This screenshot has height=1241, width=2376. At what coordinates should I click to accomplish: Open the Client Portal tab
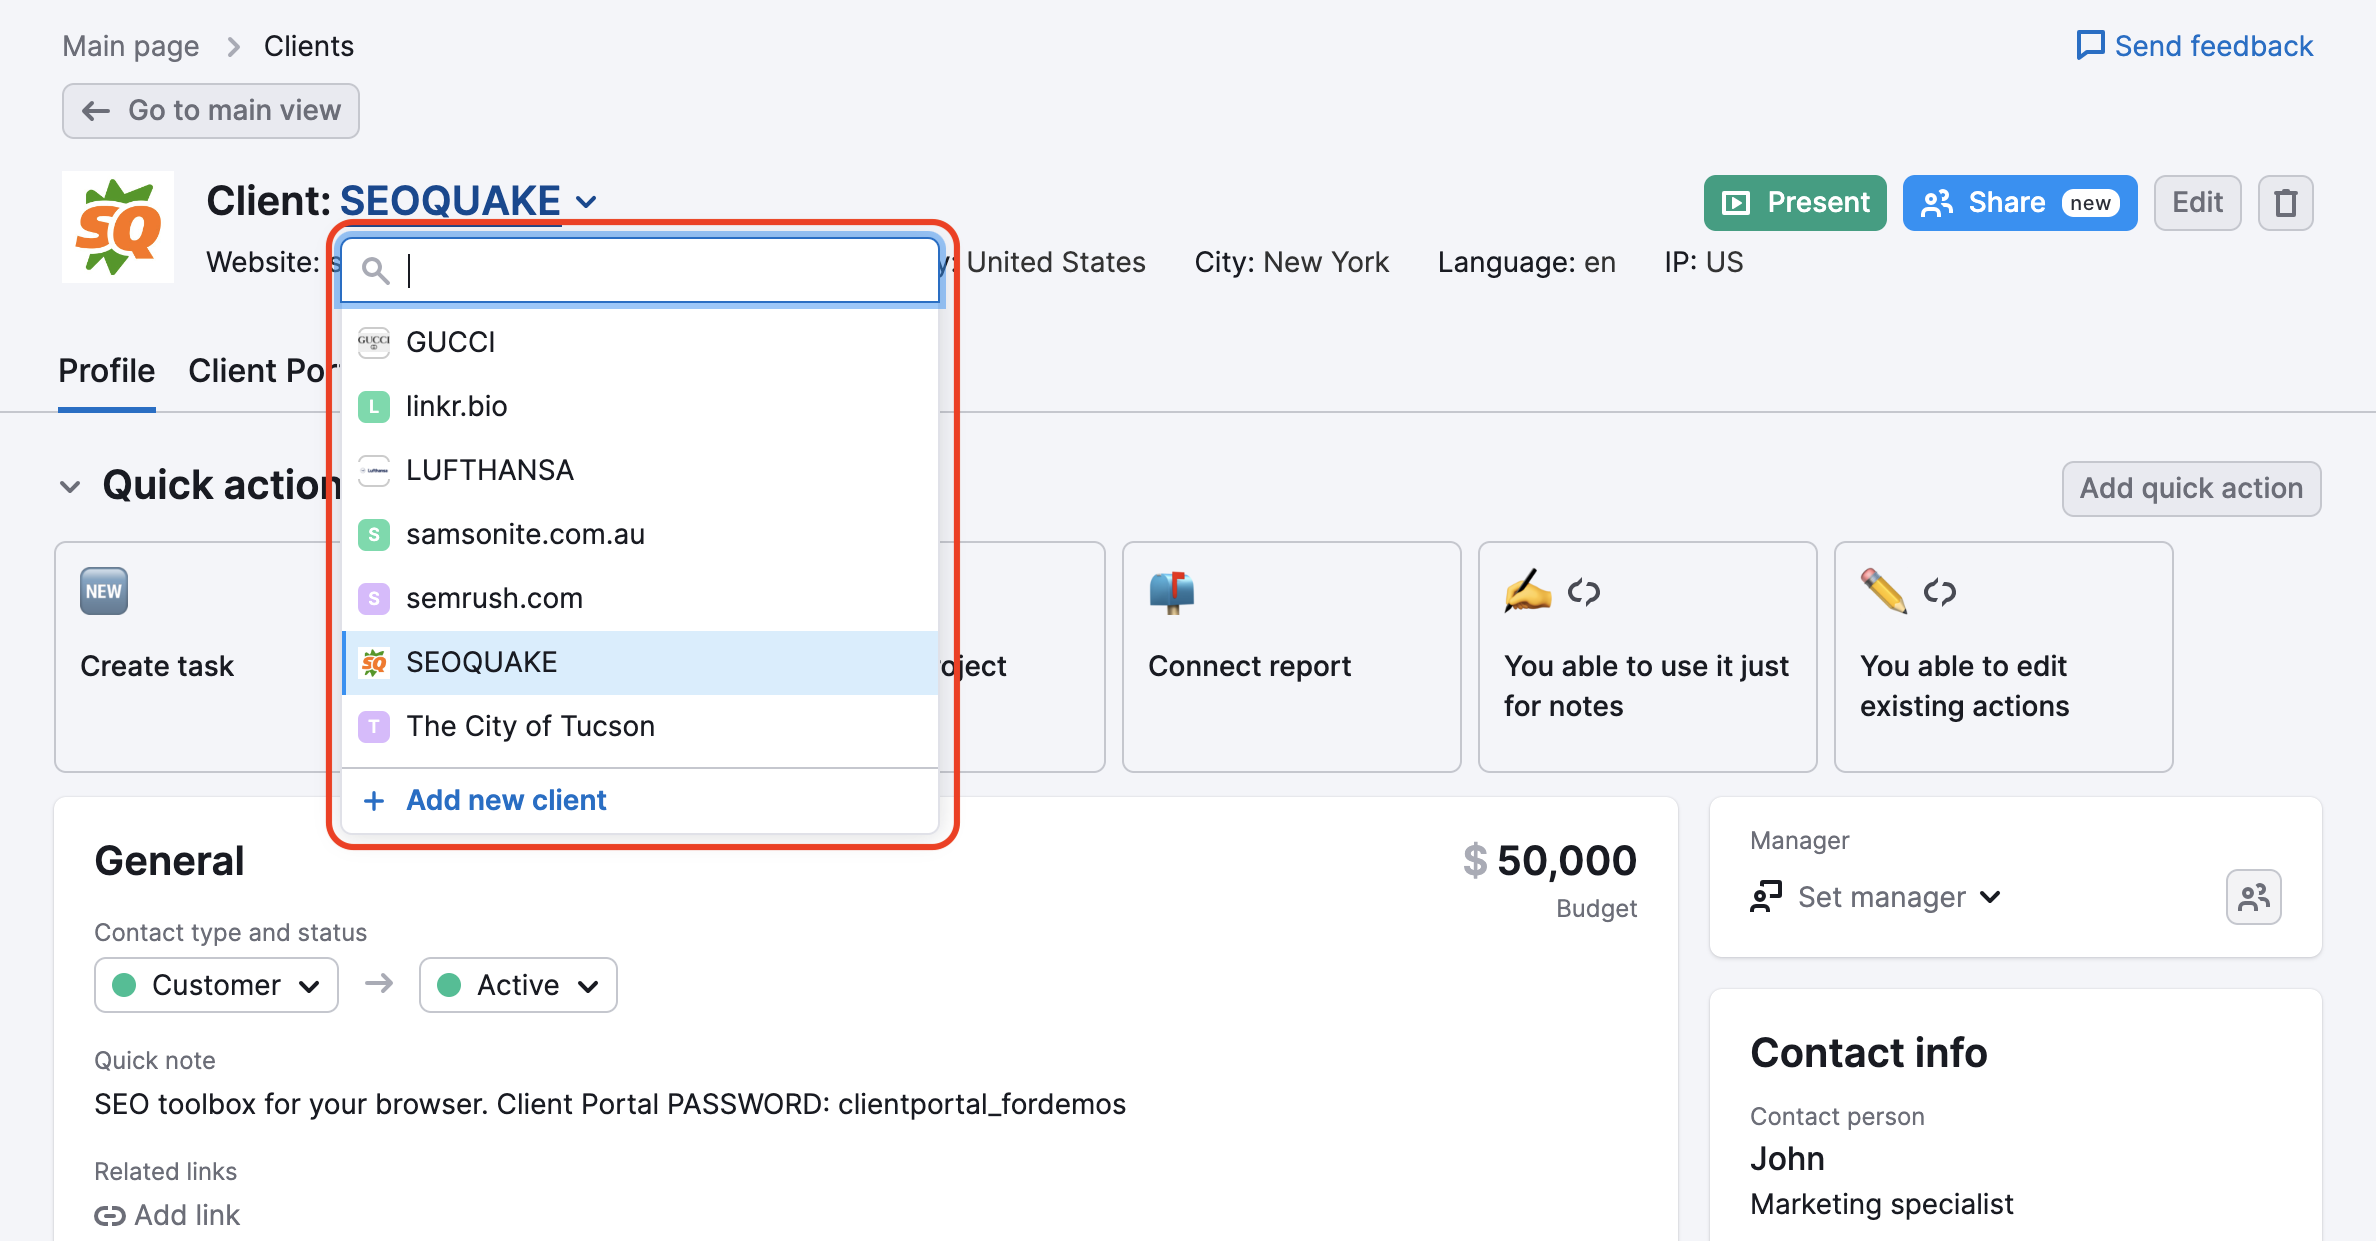click(263, 371)
